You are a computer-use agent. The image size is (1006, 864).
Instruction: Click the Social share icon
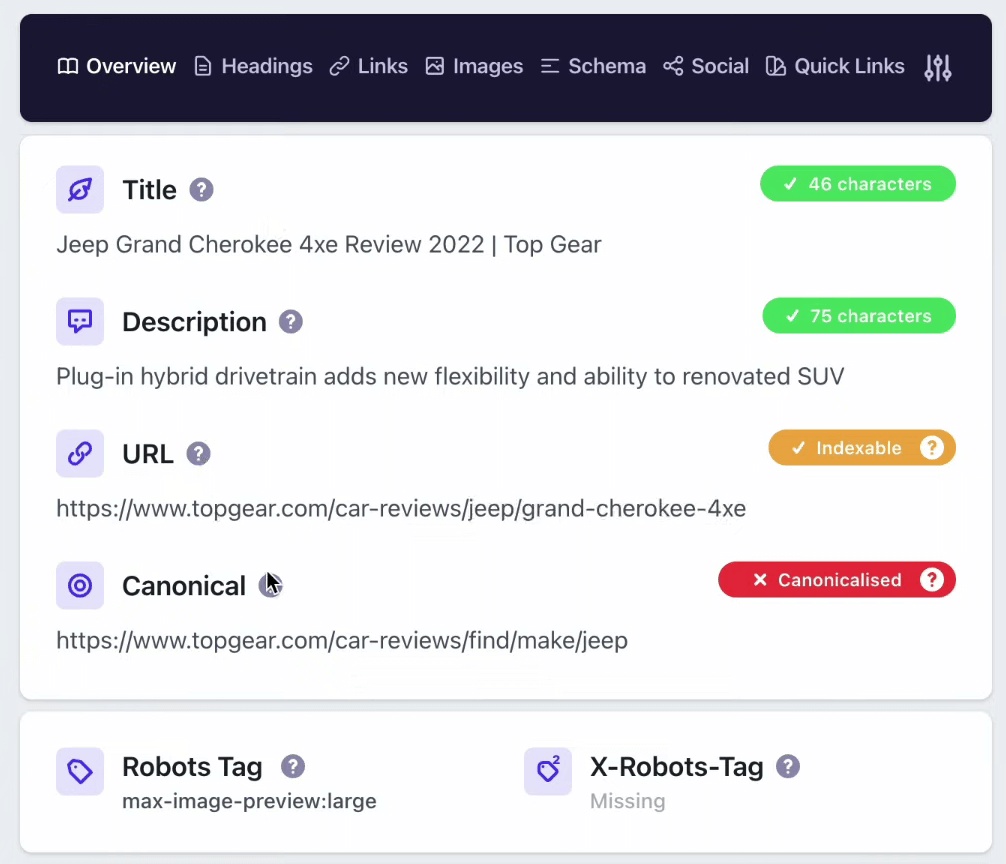673,66
